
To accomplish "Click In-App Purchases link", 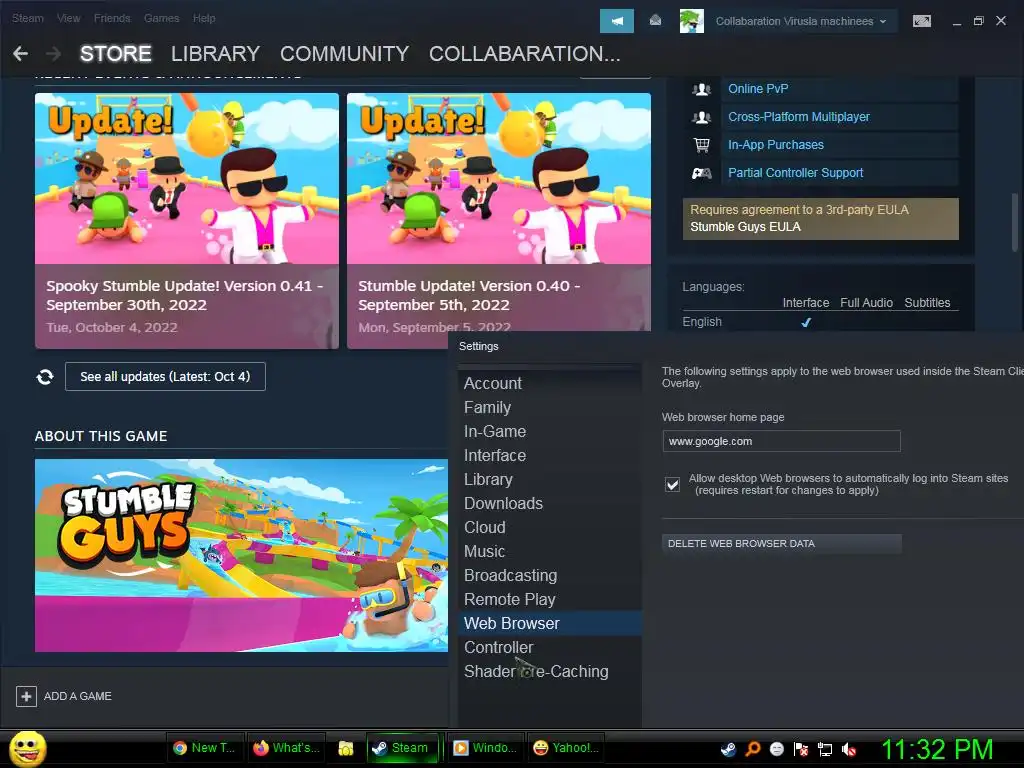I will click(x=776, y=145).
